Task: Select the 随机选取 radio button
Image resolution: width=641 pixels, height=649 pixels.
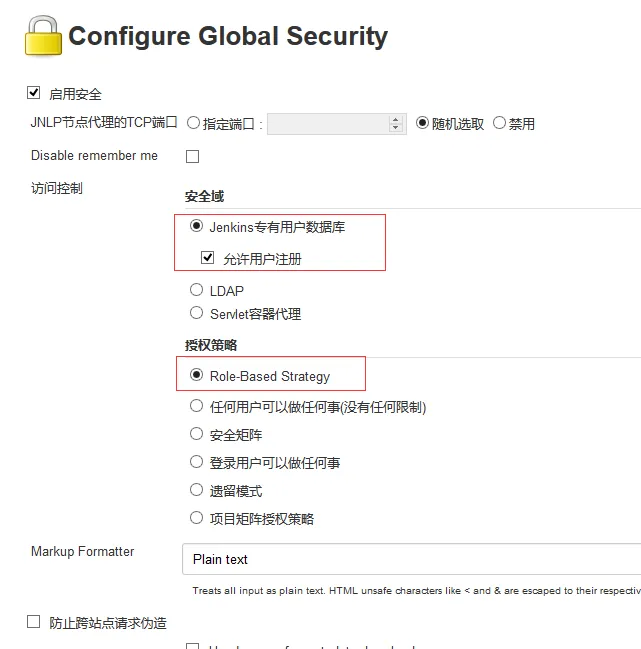Action: (422, 123)
